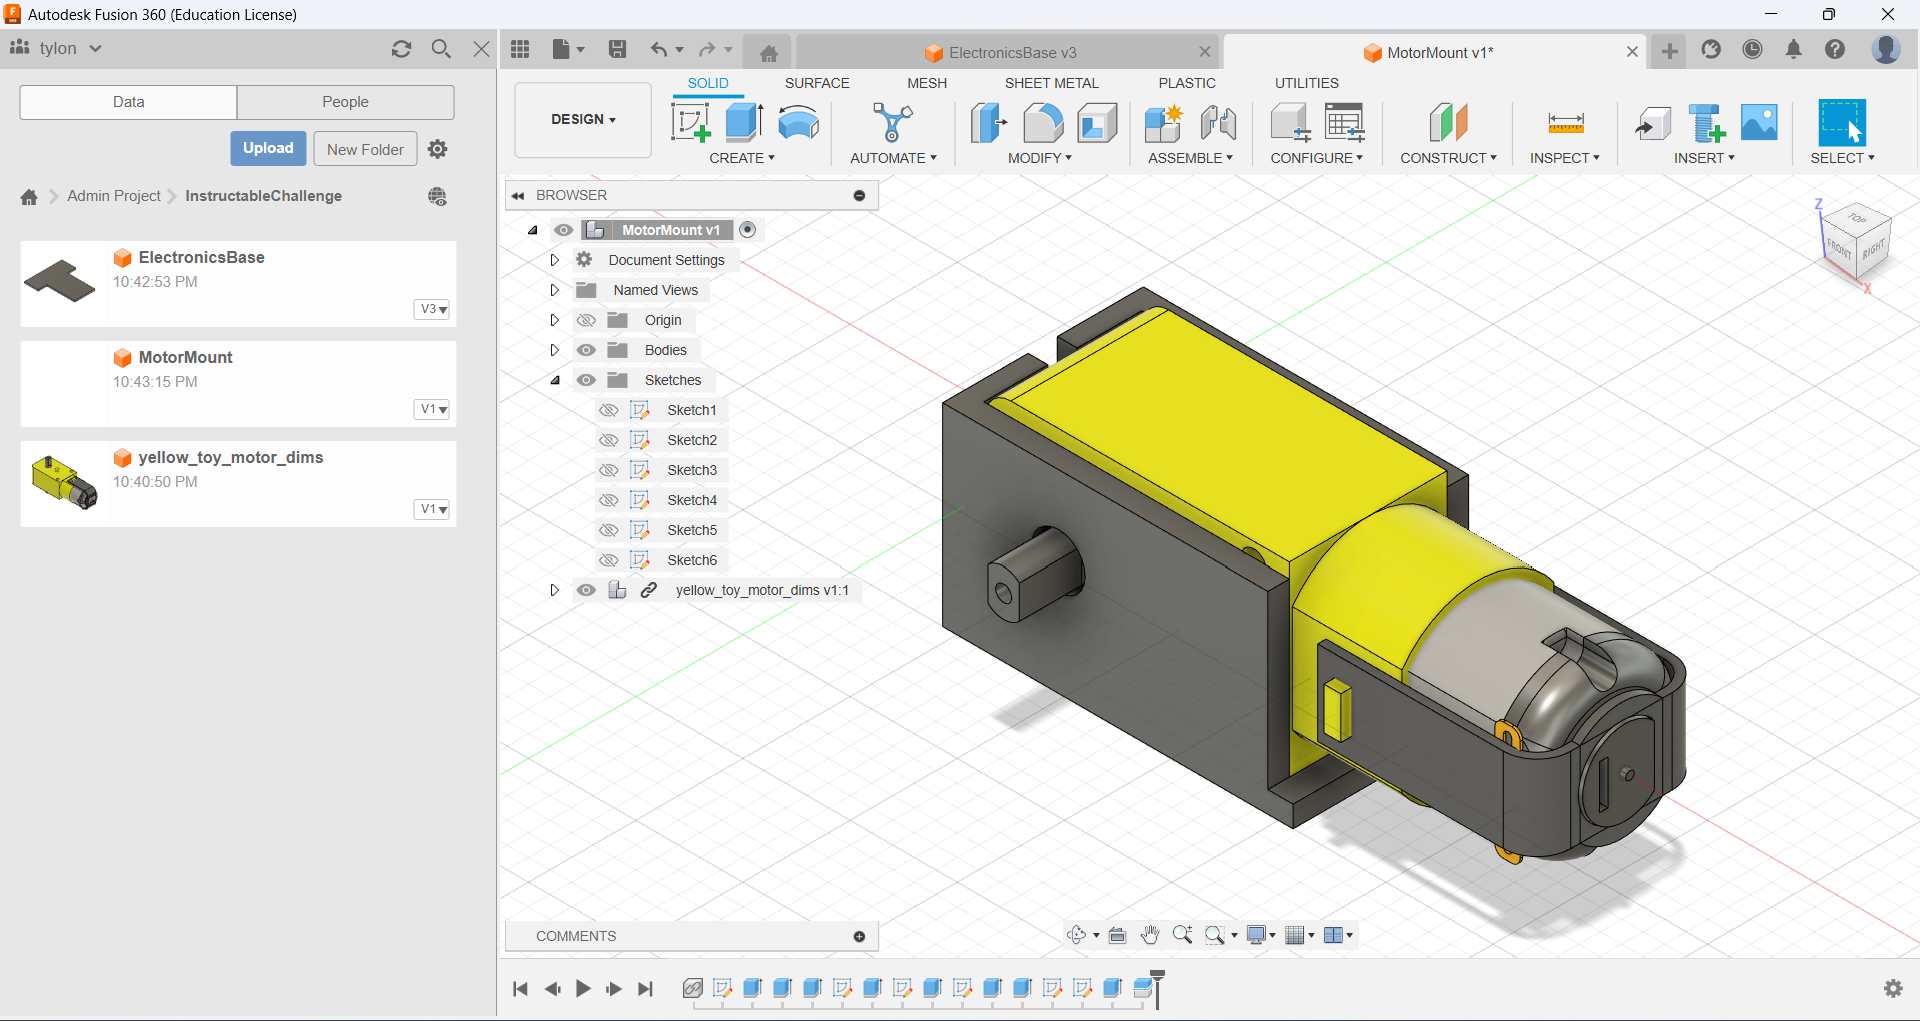Click the Undo arrow
The image size is (1920, 1021).
[658, 49]
